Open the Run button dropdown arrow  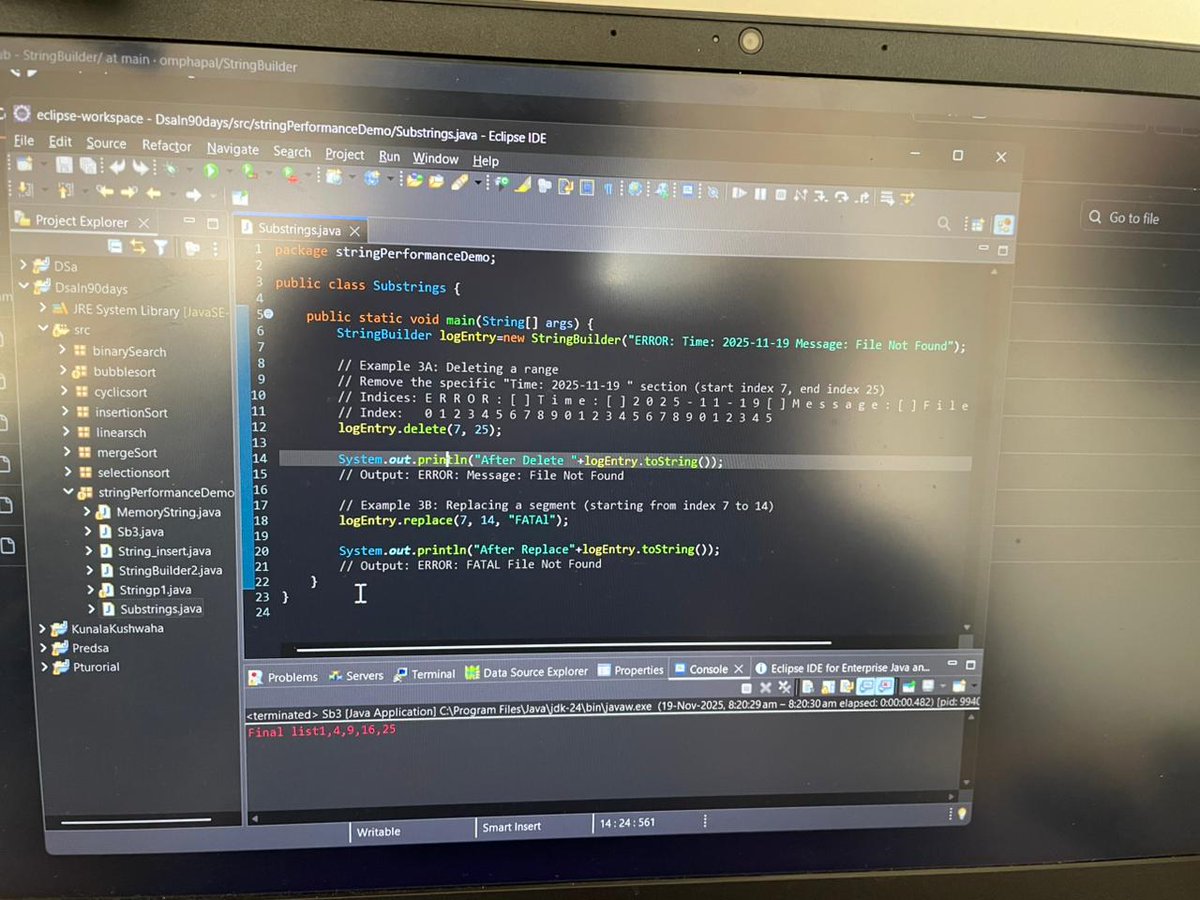(227, 171)
